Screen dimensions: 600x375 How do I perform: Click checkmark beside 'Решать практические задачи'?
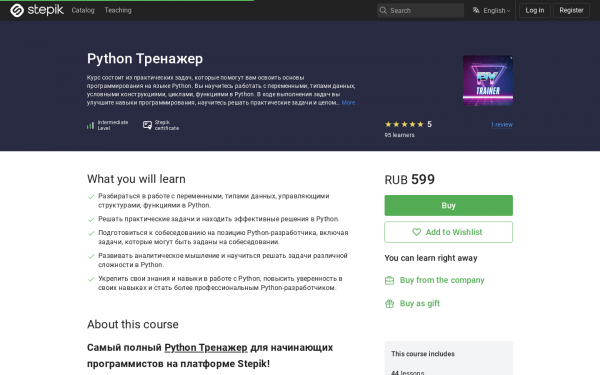[91, 220]
